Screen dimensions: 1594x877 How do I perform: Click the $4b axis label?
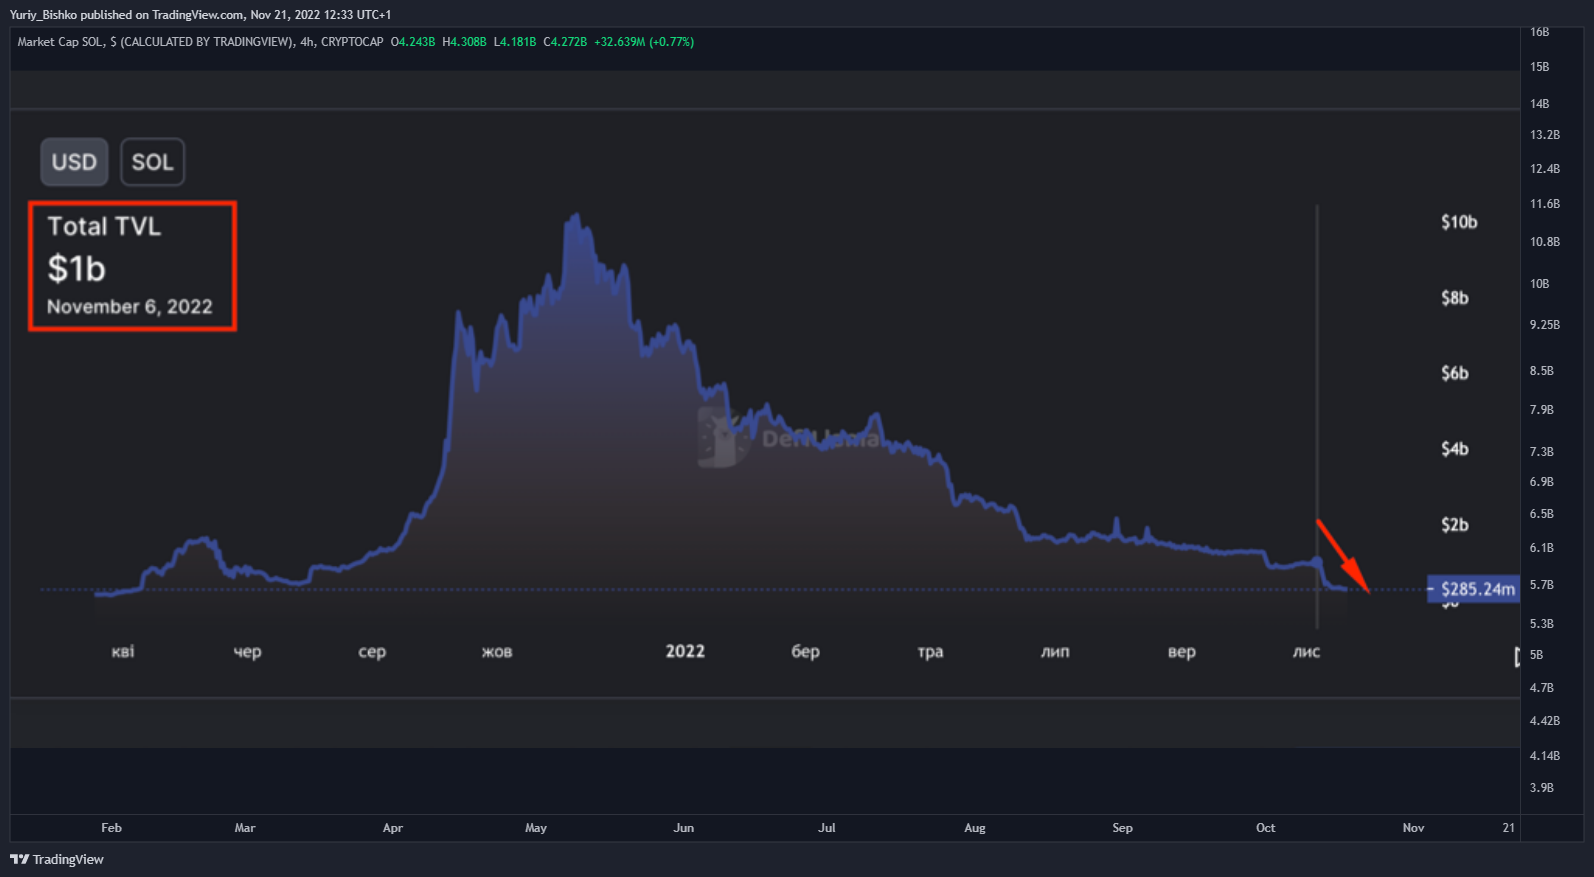pyautogui.click(x=1455, y=449)
